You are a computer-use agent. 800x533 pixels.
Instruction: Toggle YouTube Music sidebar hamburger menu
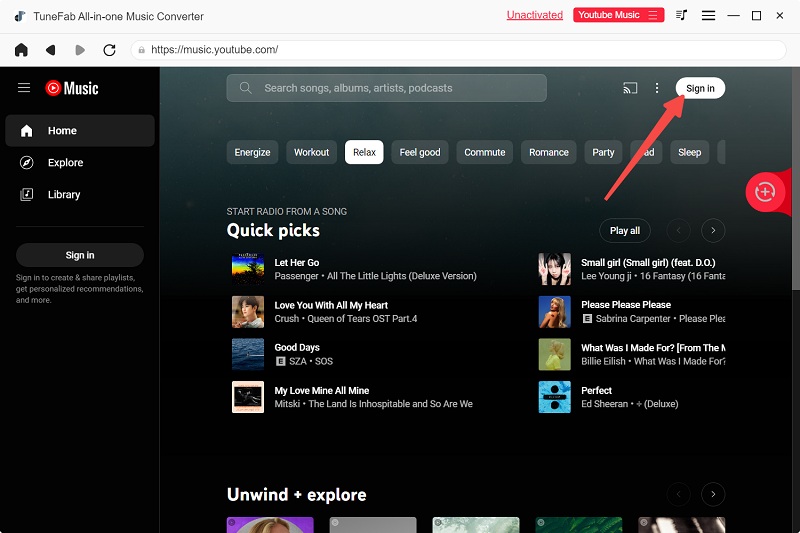point(24,88)
